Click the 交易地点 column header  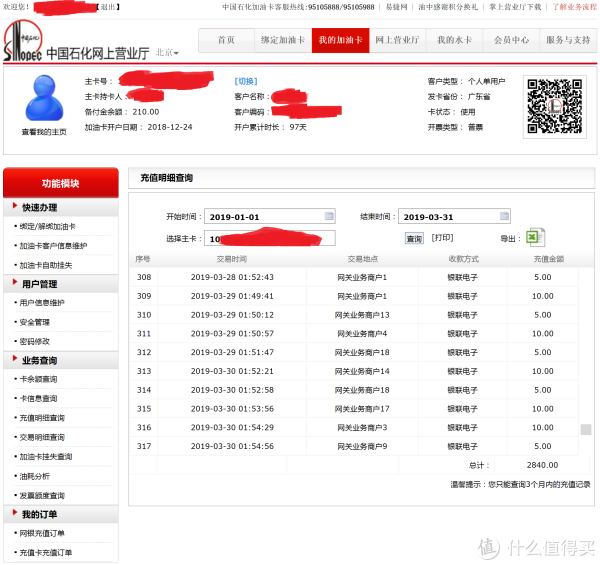[362, 259]
